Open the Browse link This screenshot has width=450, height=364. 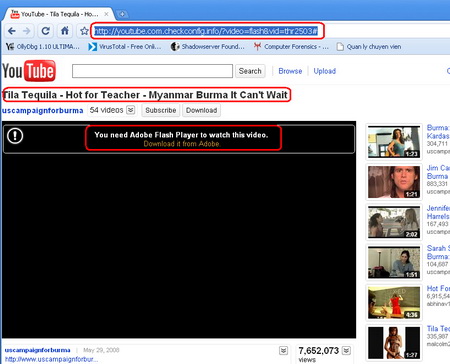pyautogui.click(x=290, y=71)
